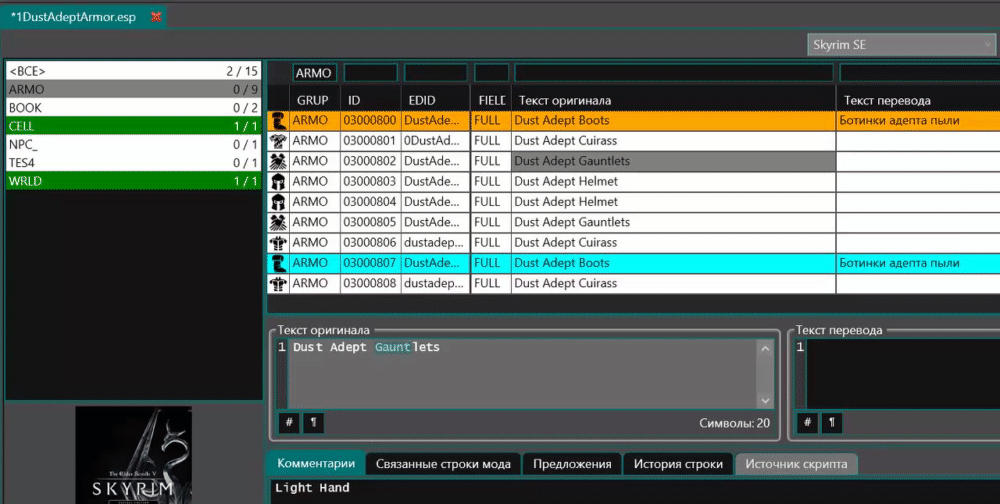Click cuirass icon of row 03000801
The image size is (1000, 504).
(277, 141)
